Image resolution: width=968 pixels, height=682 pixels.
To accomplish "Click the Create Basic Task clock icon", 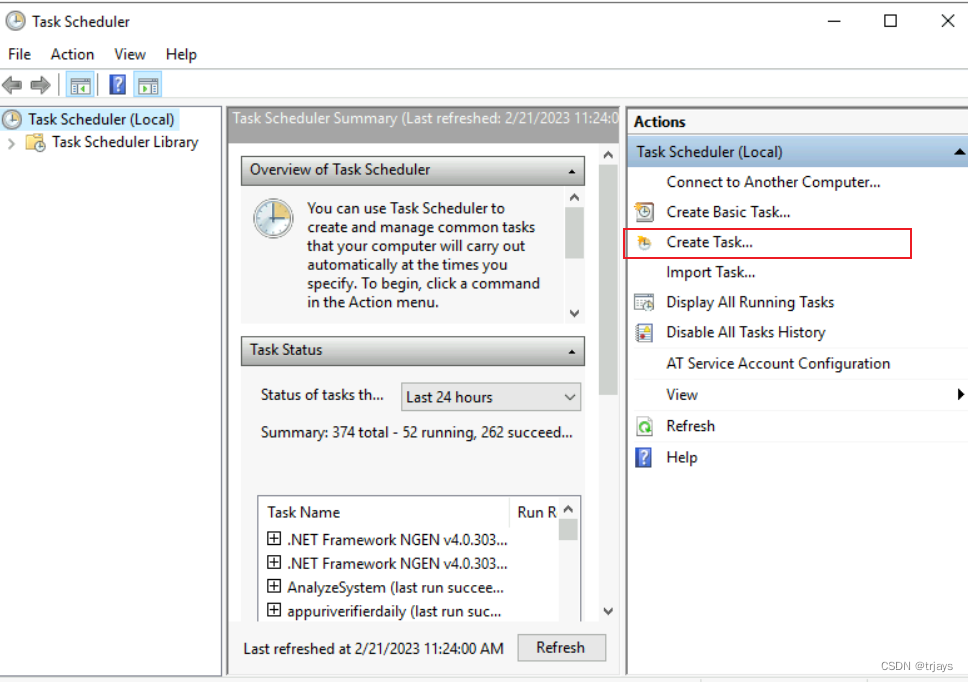I will click(644, 212).
